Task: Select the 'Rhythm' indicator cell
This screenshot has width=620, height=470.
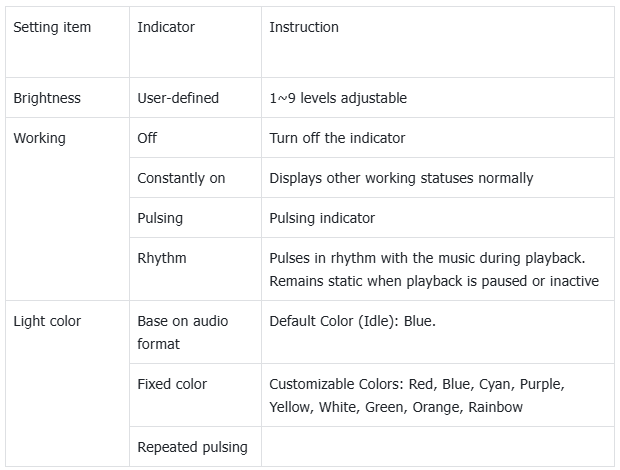Action: point(162,258)
